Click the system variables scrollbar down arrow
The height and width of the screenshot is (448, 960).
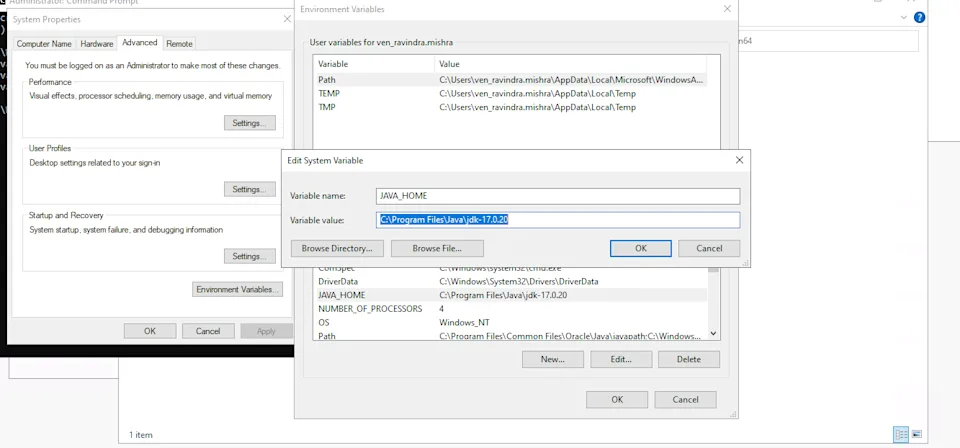coord(713,334)
